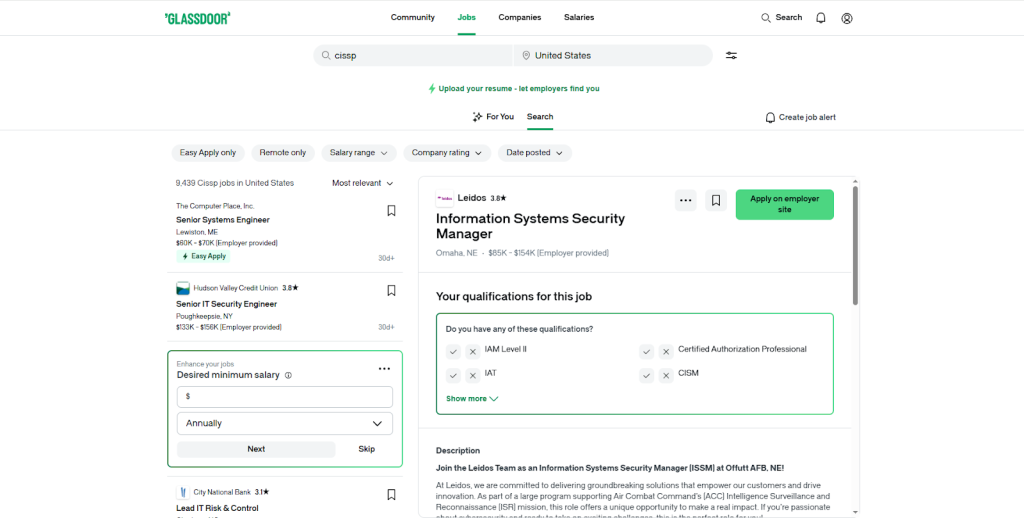Open more options menu for Leidos job
The width and height of the screenshot is (1024, 518).
coord(685,200)
